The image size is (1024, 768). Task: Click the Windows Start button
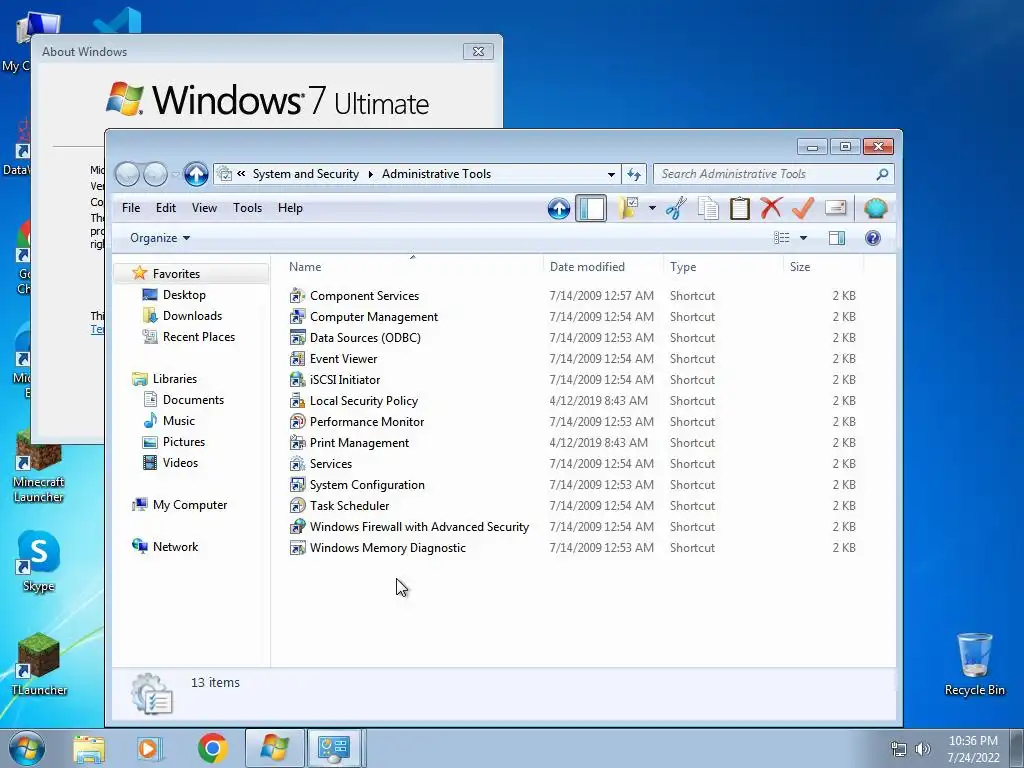point(27,748)
